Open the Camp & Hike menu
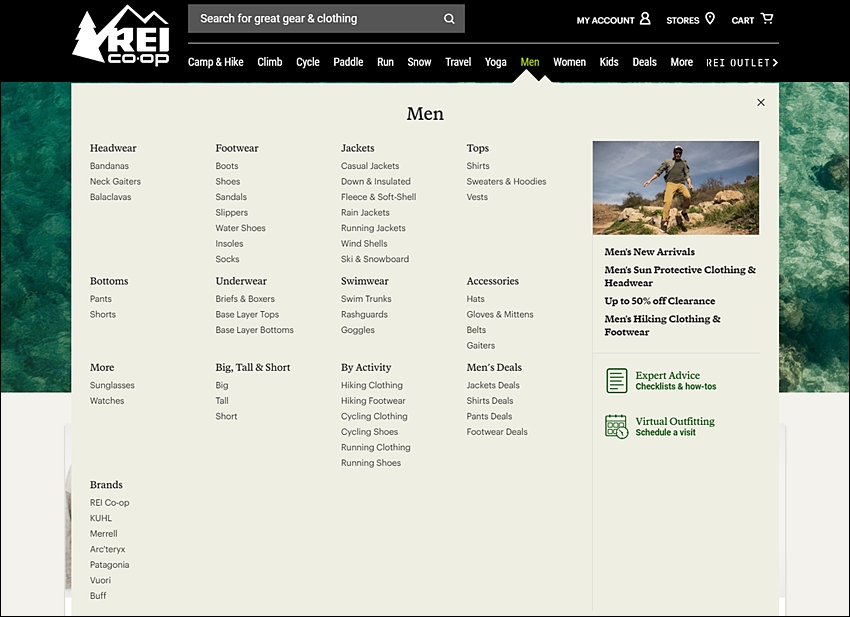The image size is (850, 617). tap(215, 62)
